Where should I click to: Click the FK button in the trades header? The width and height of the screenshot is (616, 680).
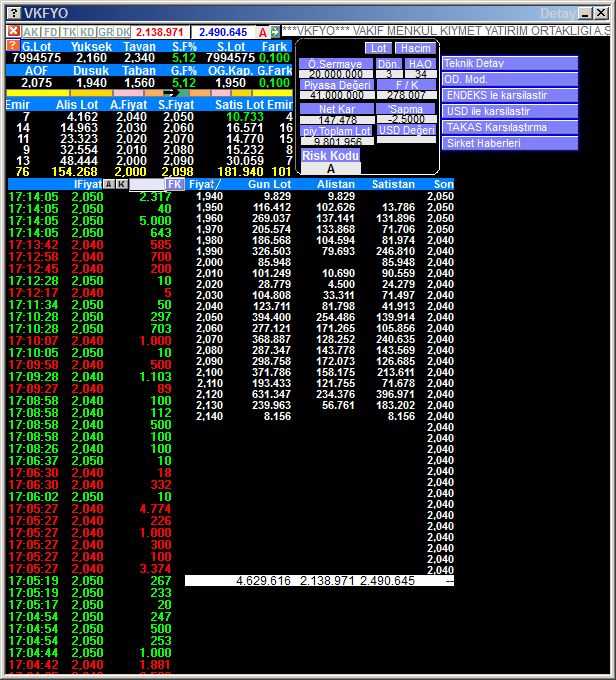pos(175,184)
